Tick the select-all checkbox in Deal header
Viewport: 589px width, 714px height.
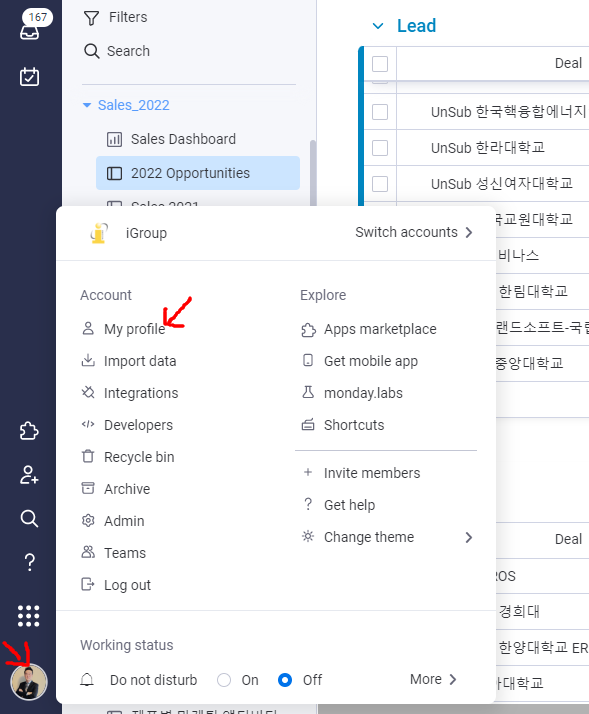380,64
